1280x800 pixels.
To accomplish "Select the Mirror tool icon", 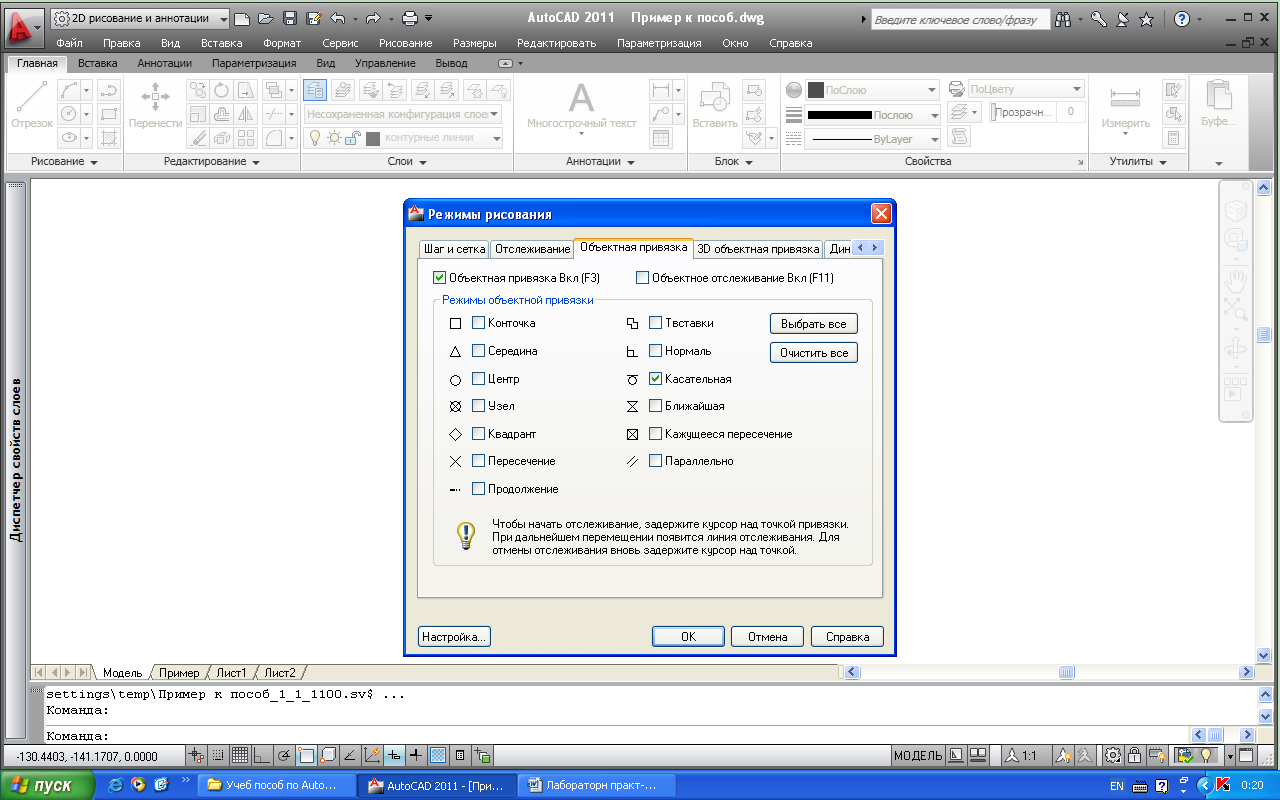I will tap(245, 114).
